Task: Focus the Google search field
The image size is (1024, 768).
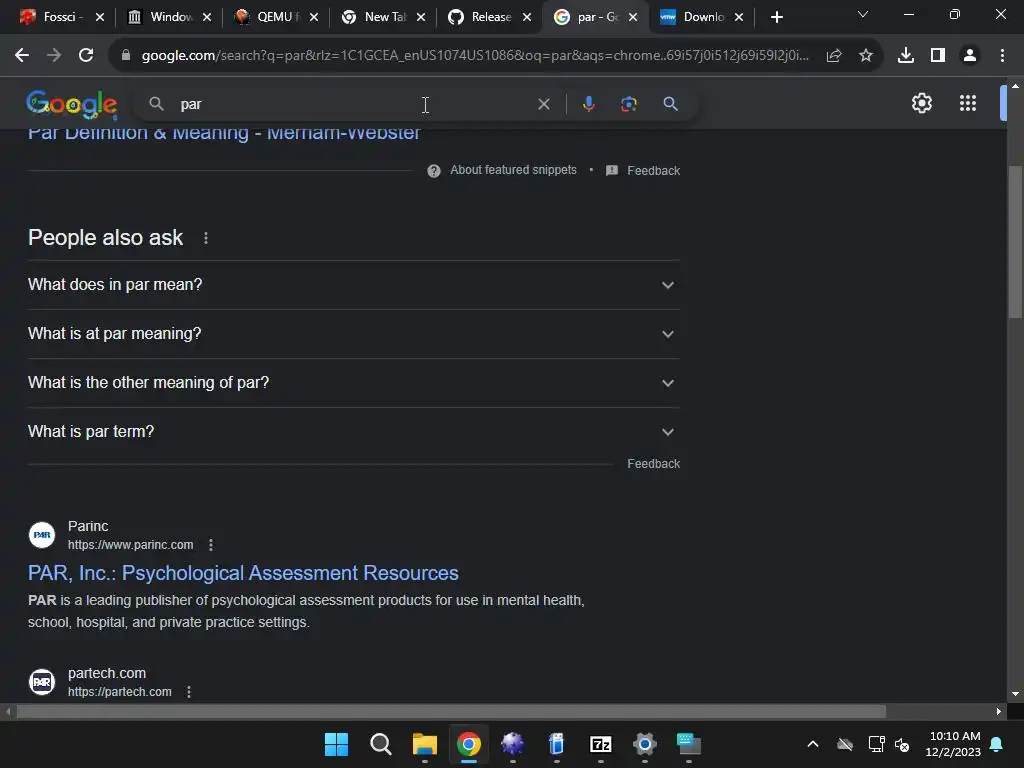Action: pyautogui.click(x=353, y=104)
